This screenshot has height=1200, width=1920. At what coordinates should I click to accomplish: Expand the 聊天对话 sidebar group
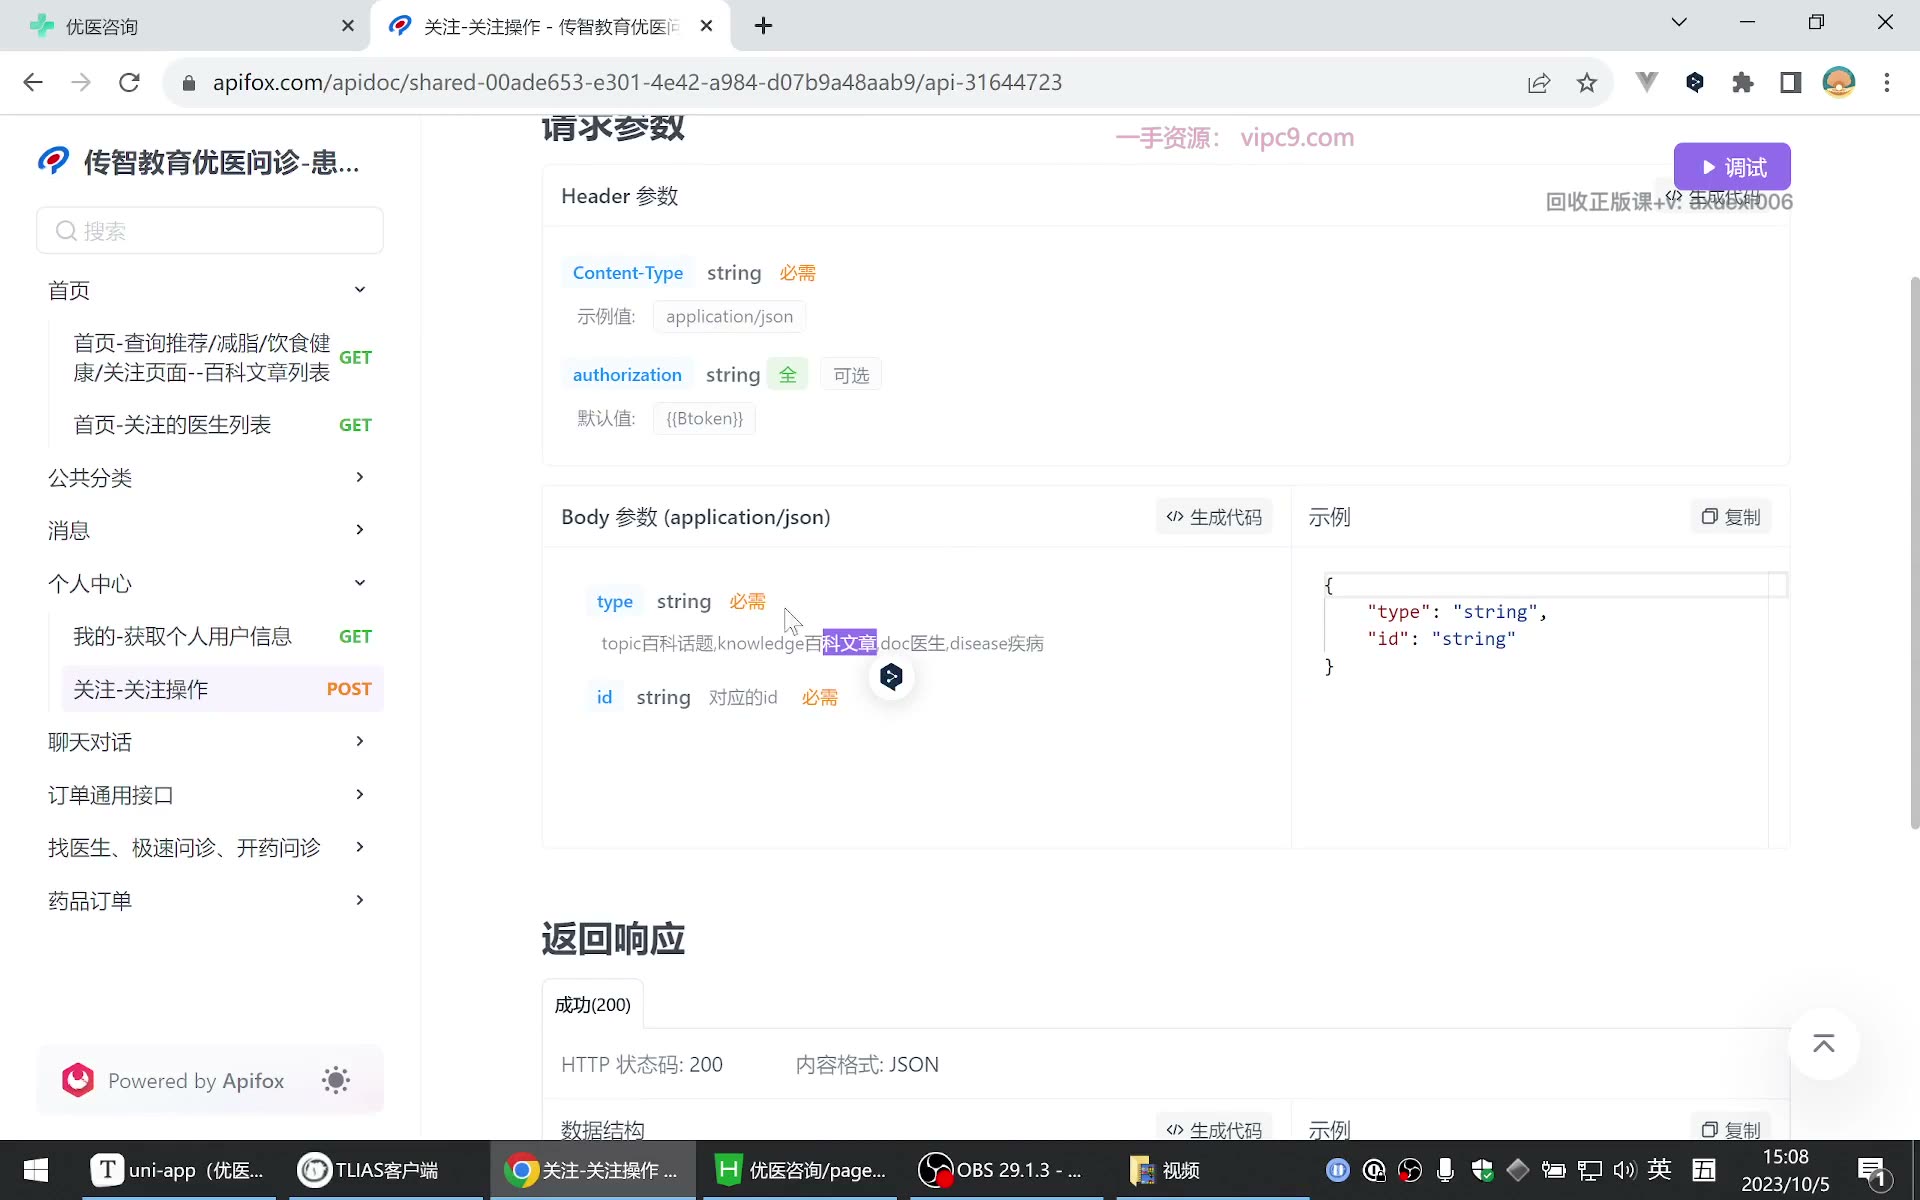(360, 741)
